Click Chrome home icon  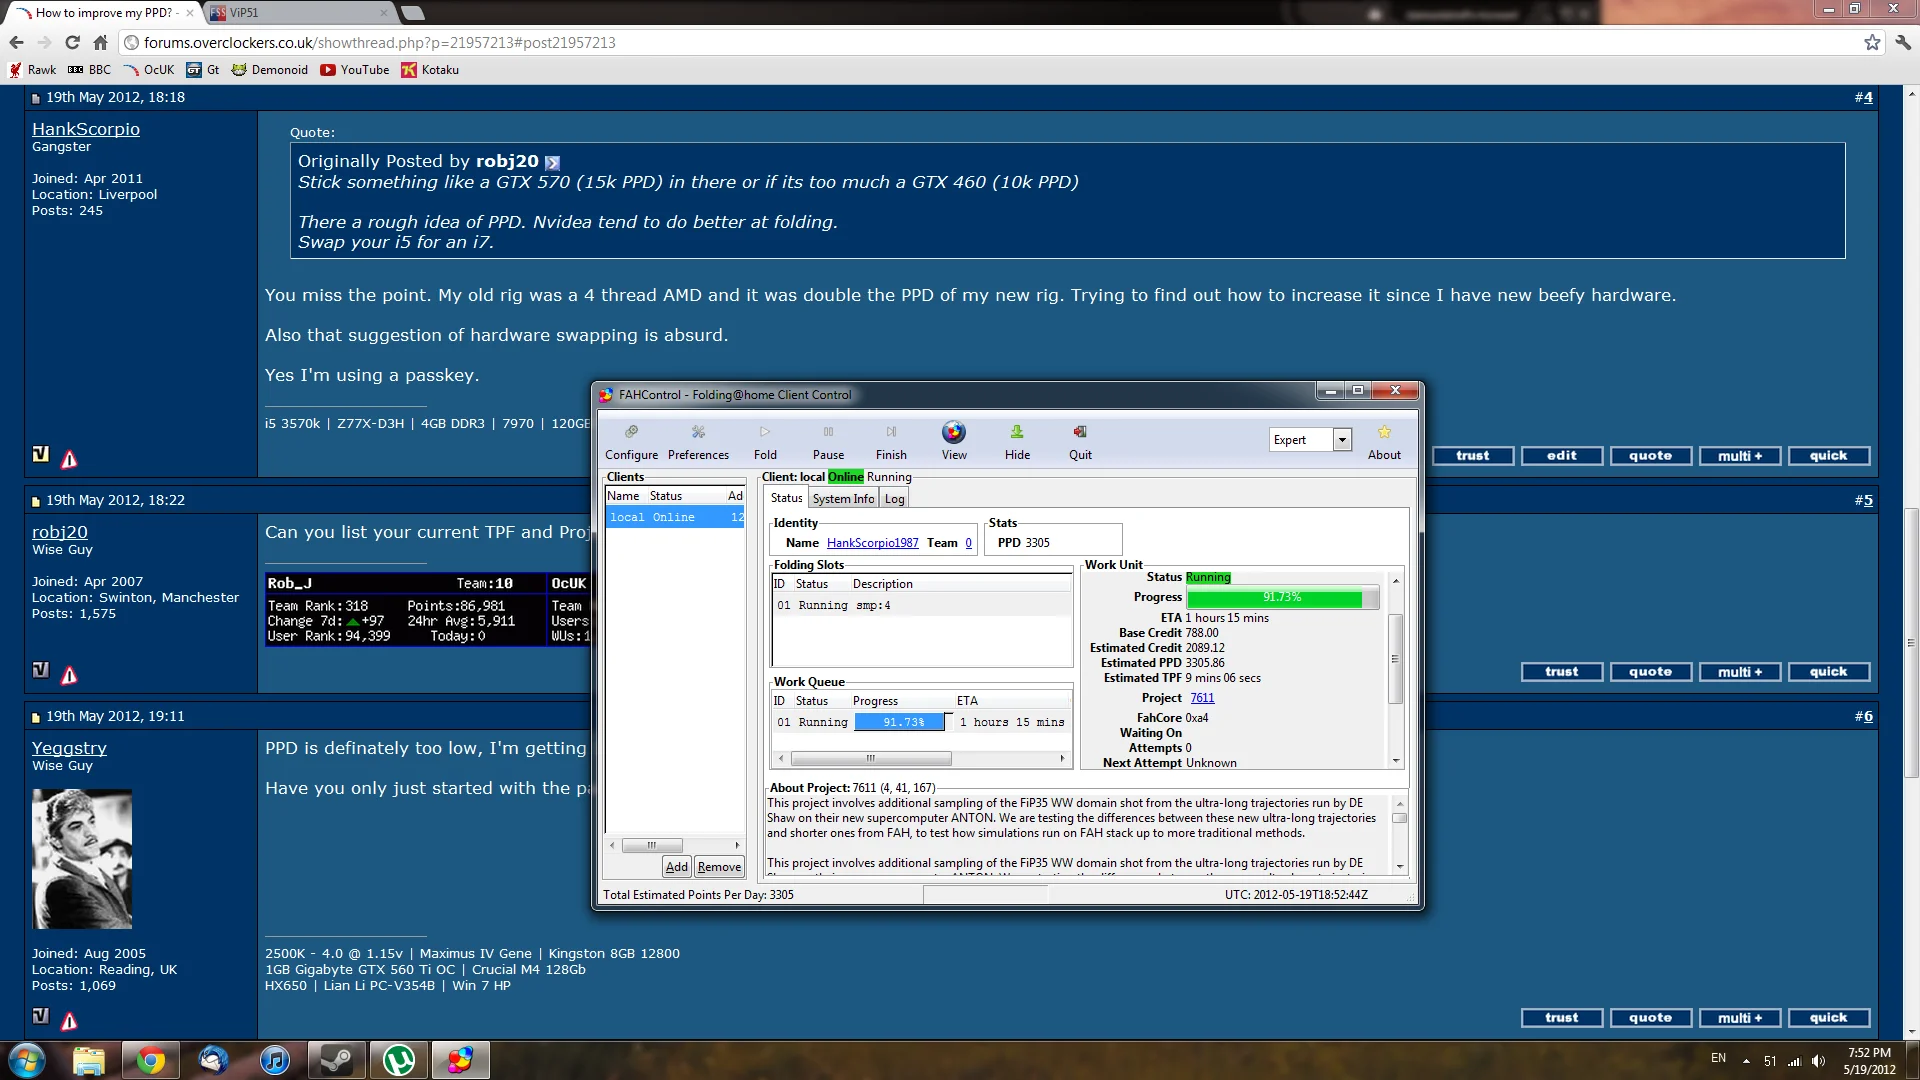pyautogui.click(x=100, y=42)
